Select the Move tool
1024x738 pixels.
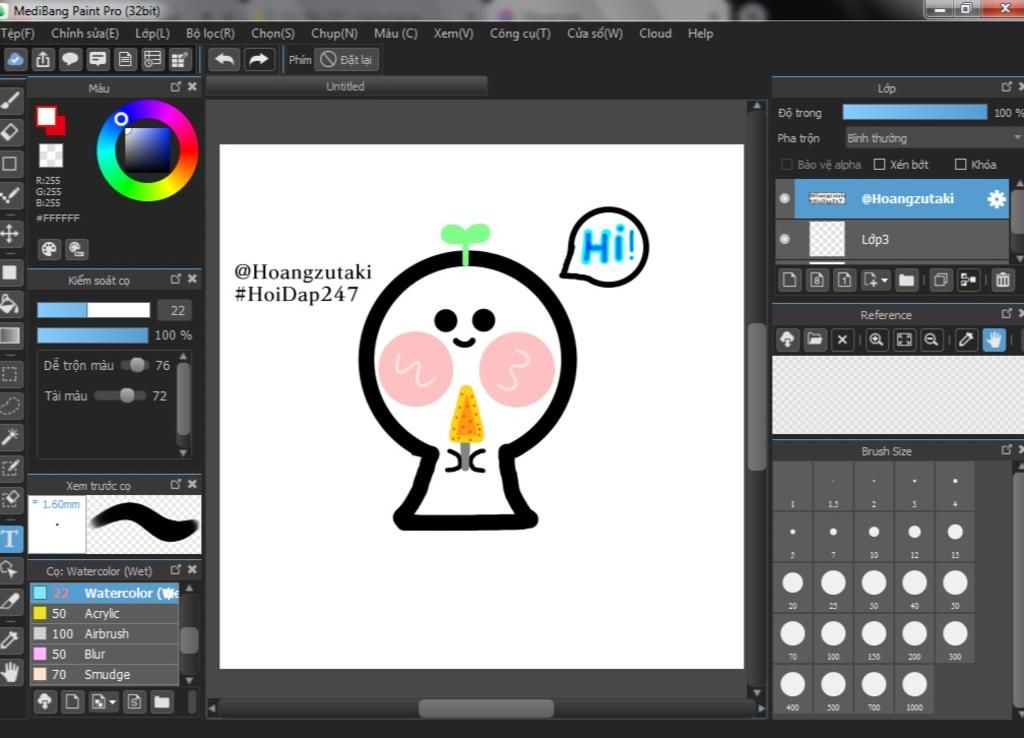point(10,233)
